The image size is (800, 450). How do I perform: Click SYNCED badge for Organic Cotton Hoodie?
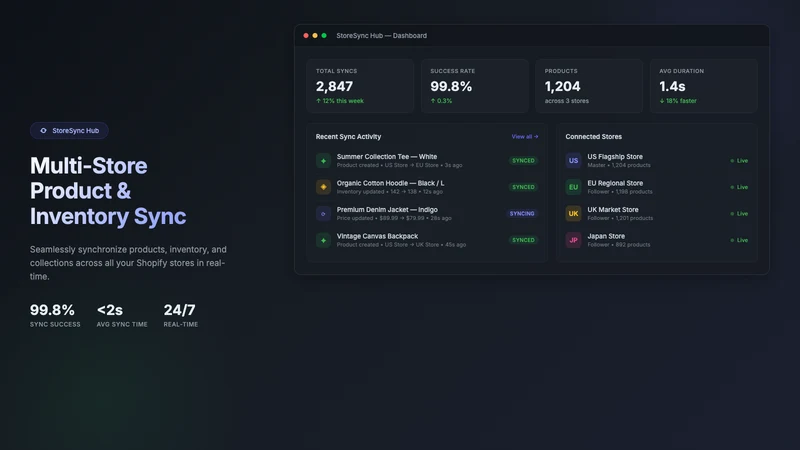(523, 187)
